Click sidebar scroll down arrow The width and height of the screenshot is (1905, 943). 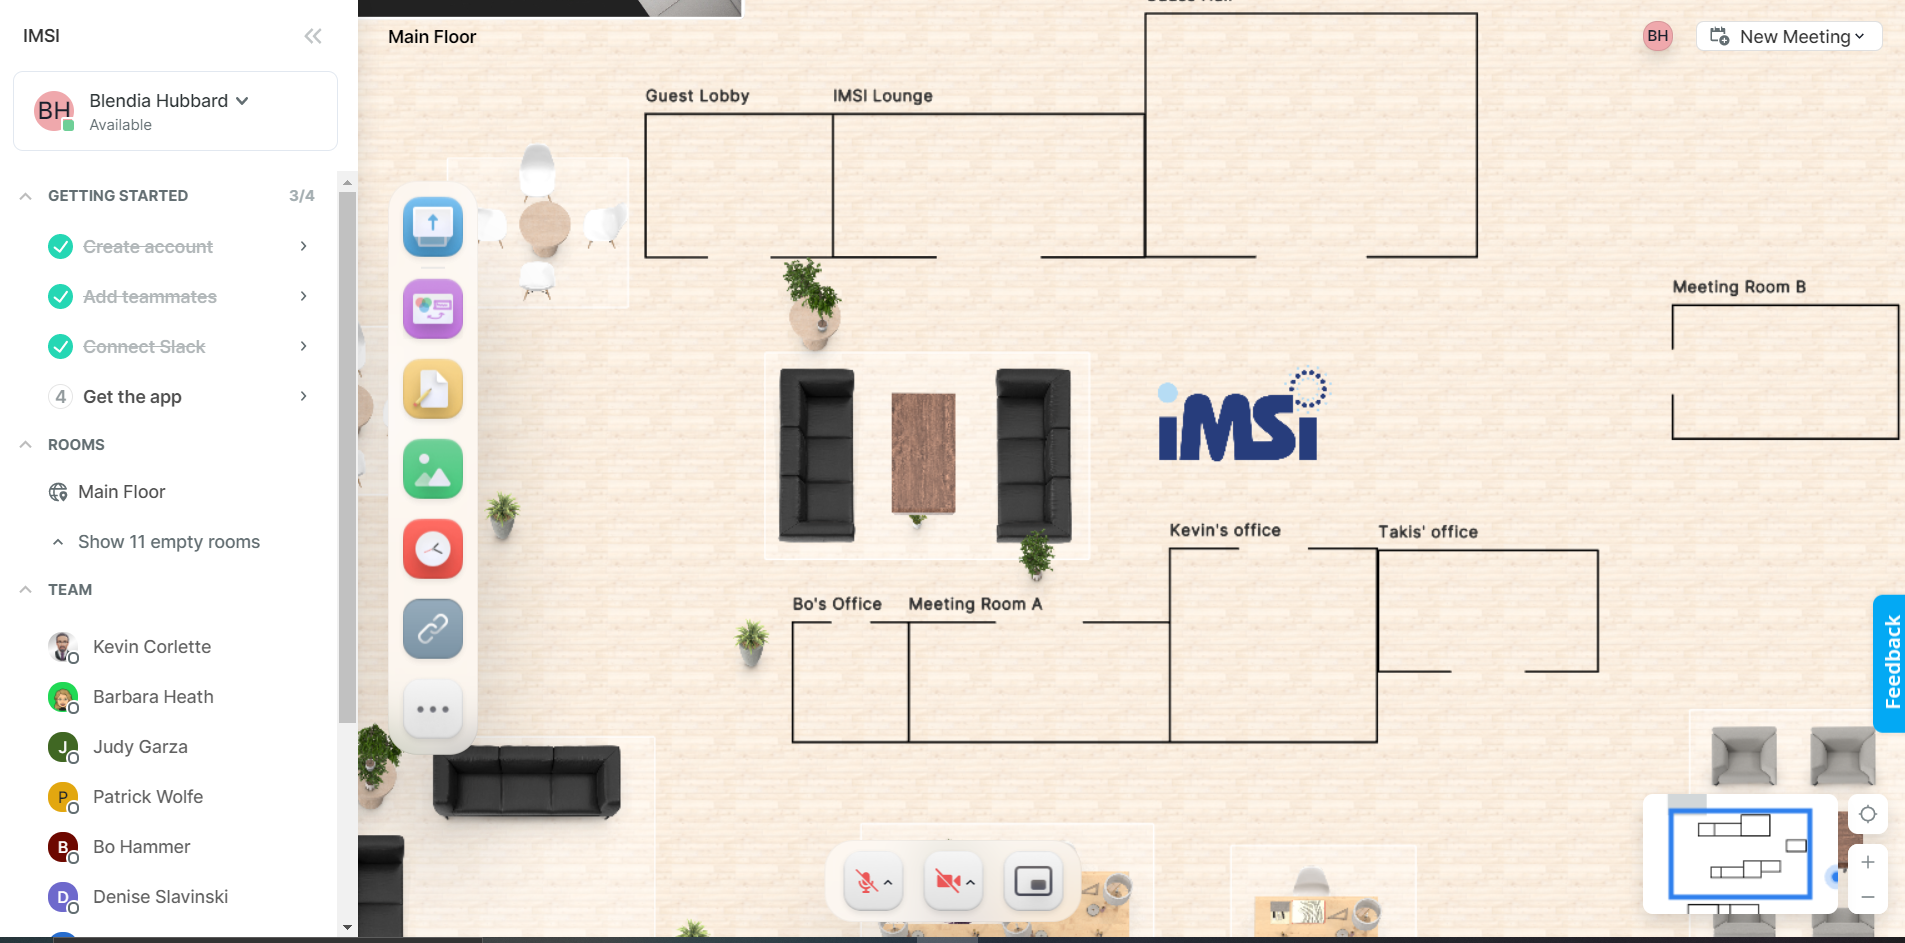click(x=347, y=928)
